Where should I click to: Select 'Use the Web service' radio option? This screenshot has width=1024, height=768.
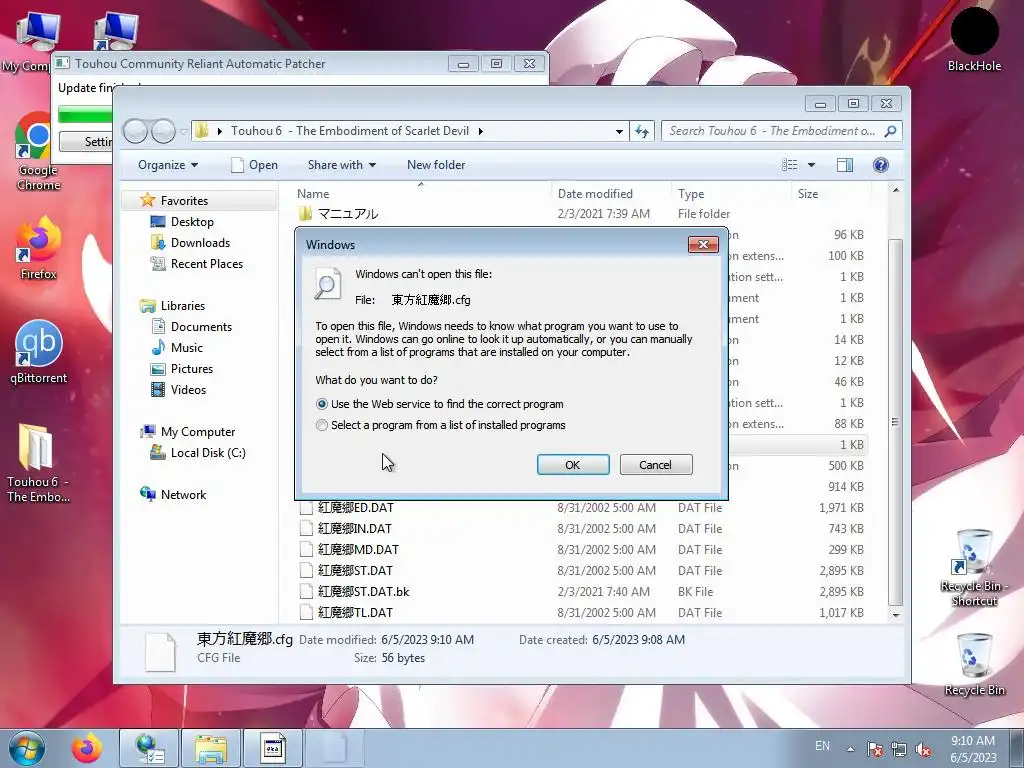point(439,404)
